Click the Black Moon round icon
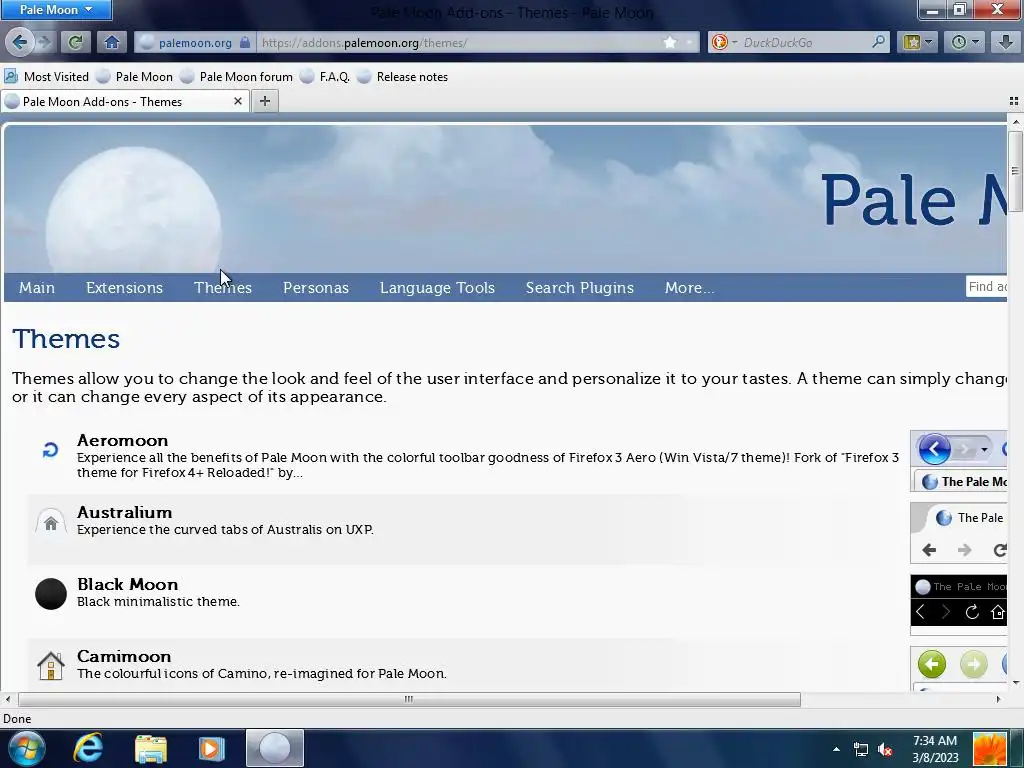Image resolution: width=1024 pixels, height=768 pixels. click(50, 594)
